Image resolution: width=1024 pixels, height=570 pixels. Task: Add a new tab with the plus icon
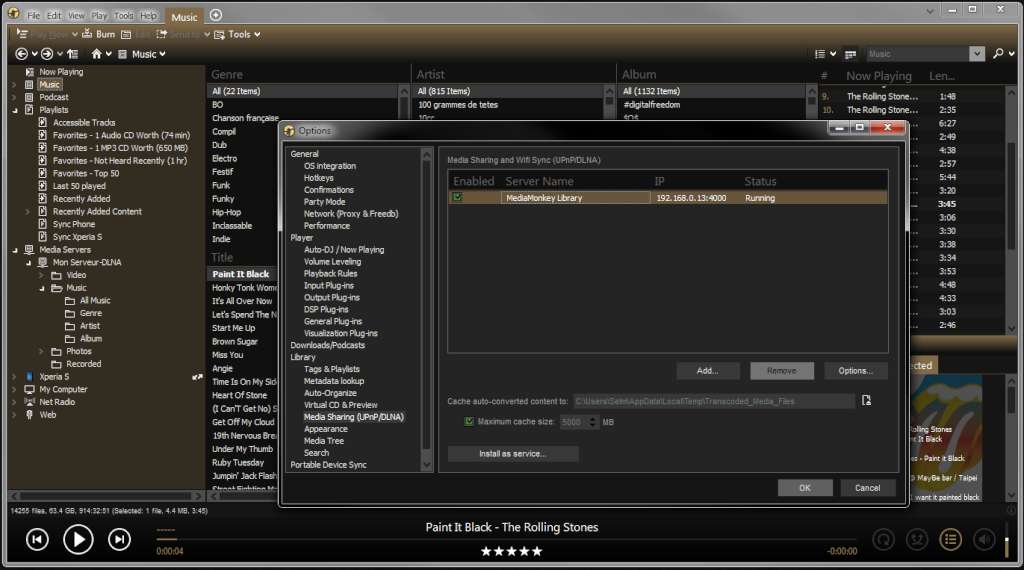216,15
